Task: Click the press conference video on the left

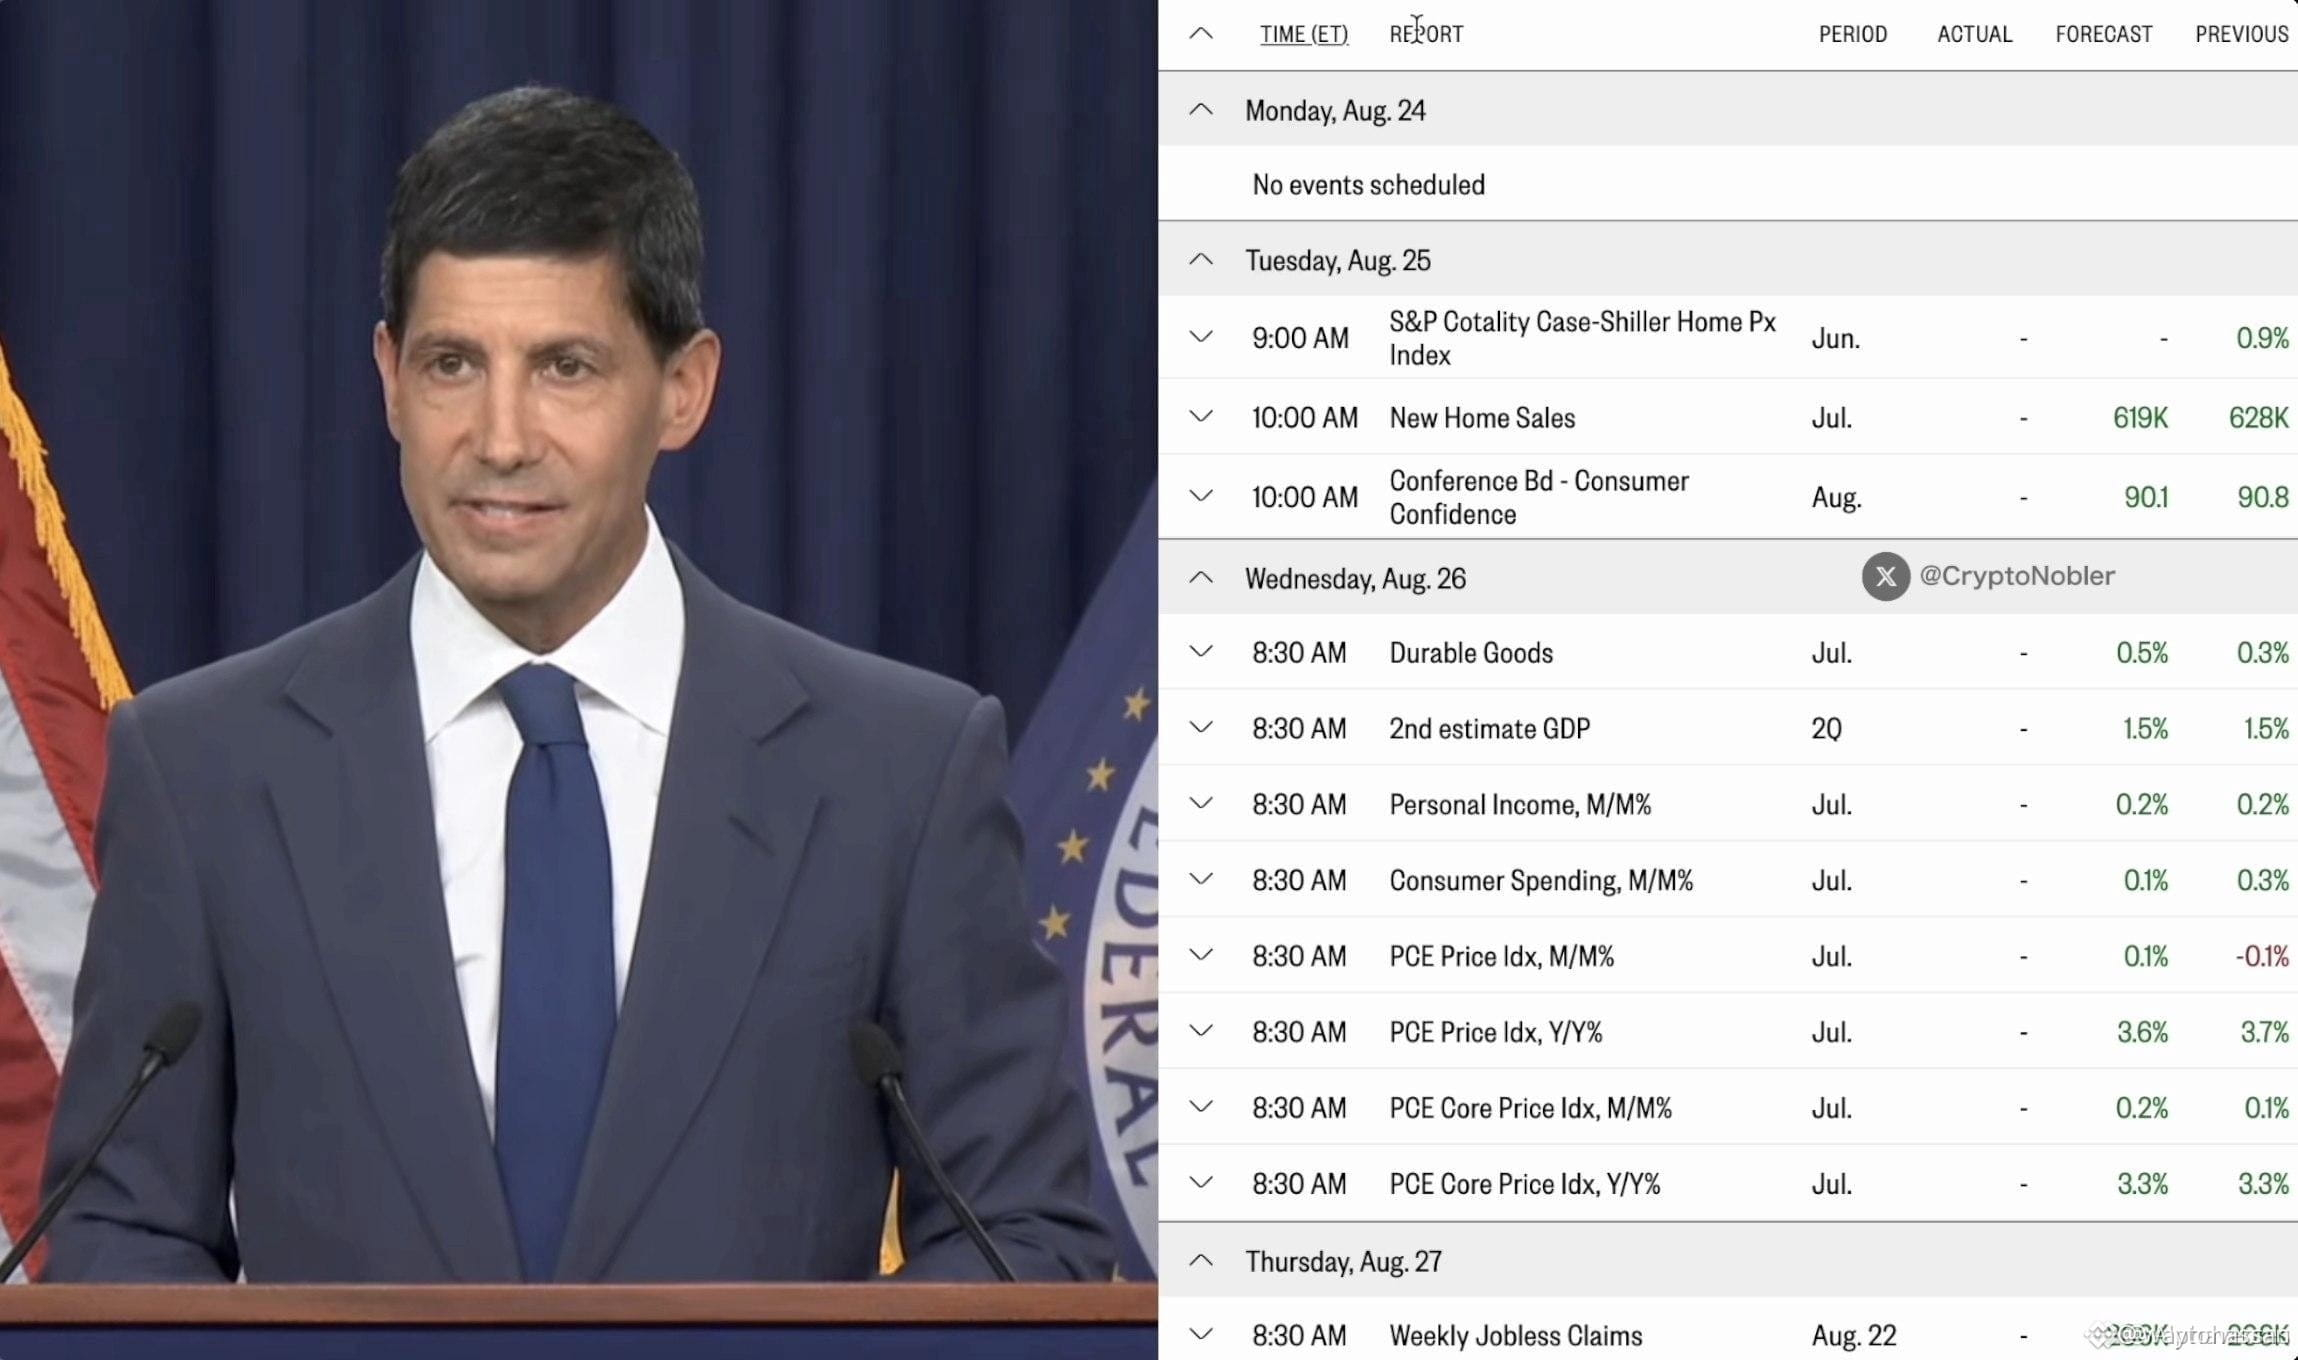Action: (x=579, y=680)
